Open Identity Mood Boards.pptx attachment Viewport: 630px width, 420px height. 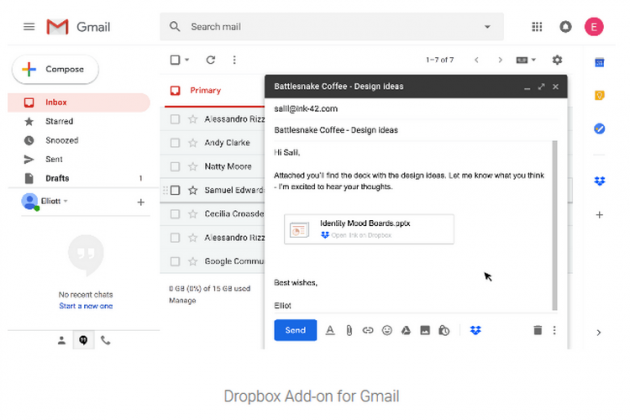tap(369, 229)
